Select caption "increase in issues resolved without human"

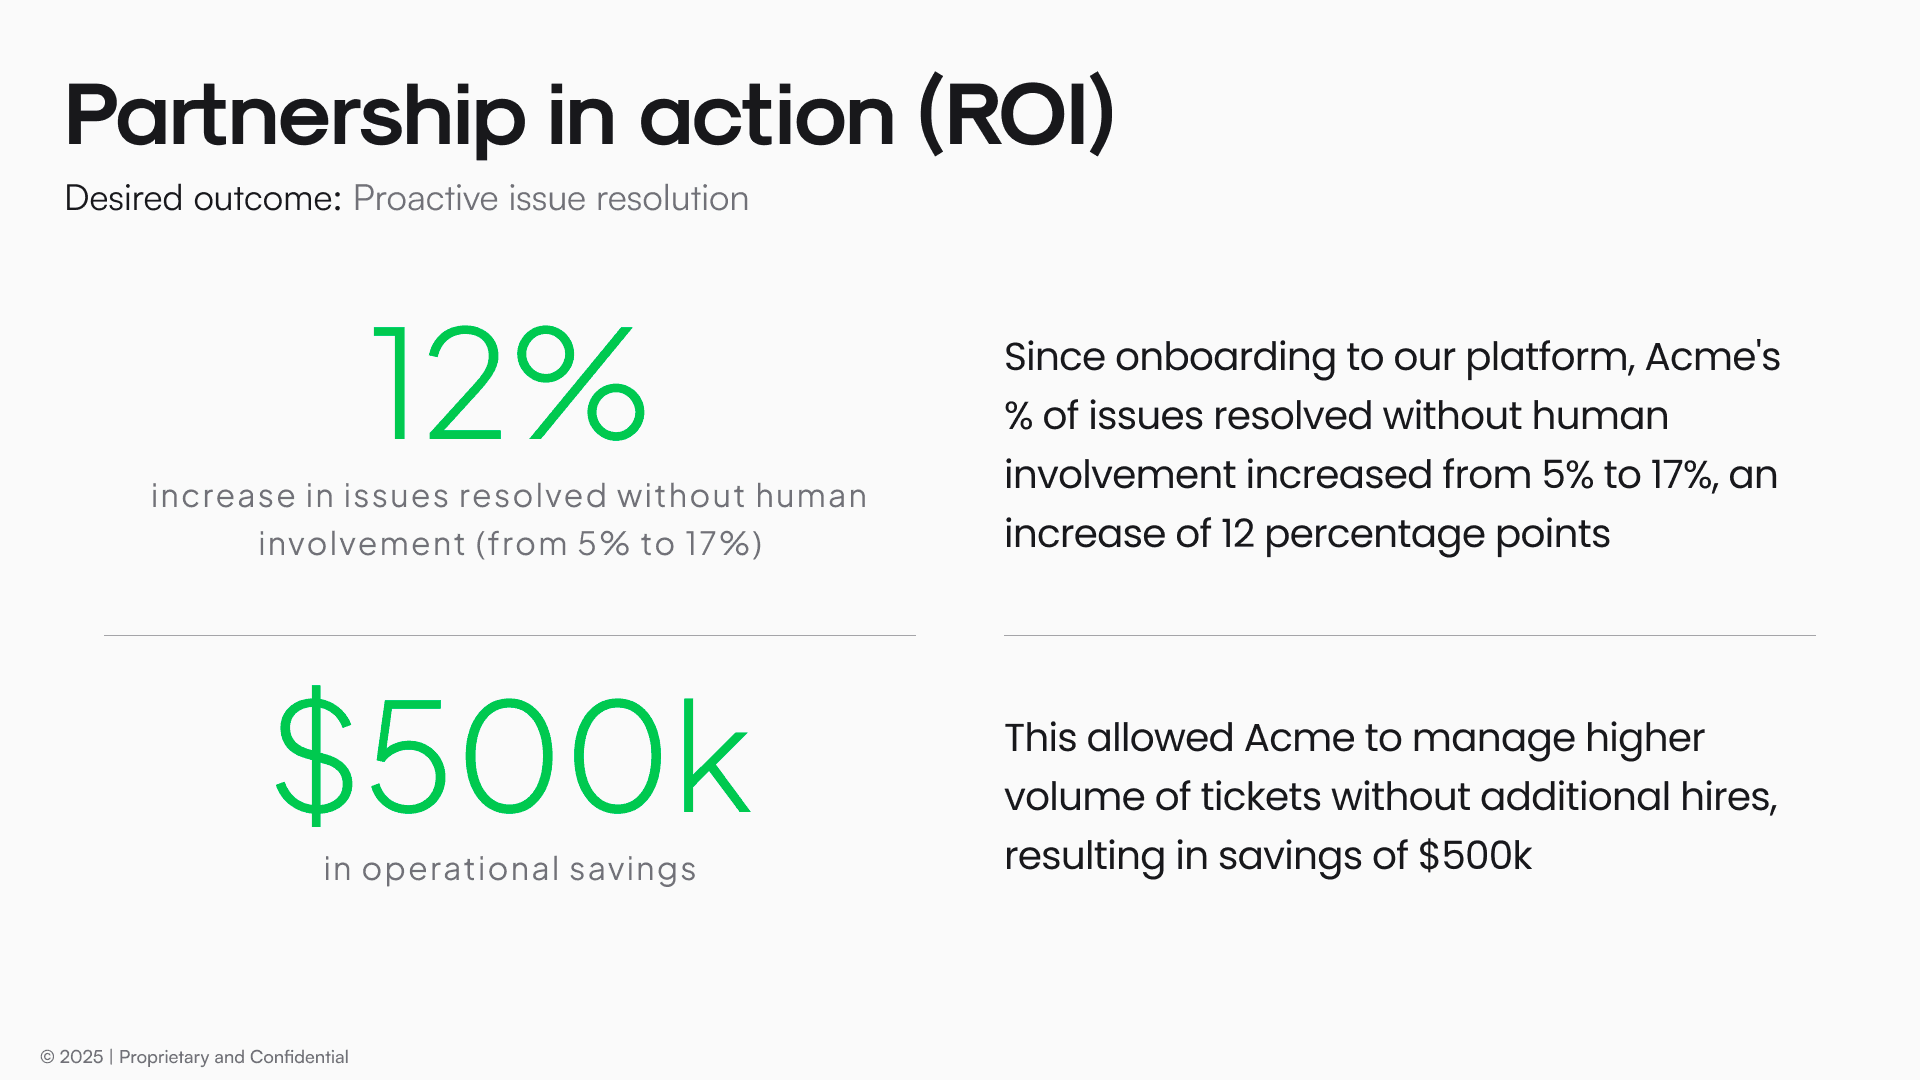point(509,496)
